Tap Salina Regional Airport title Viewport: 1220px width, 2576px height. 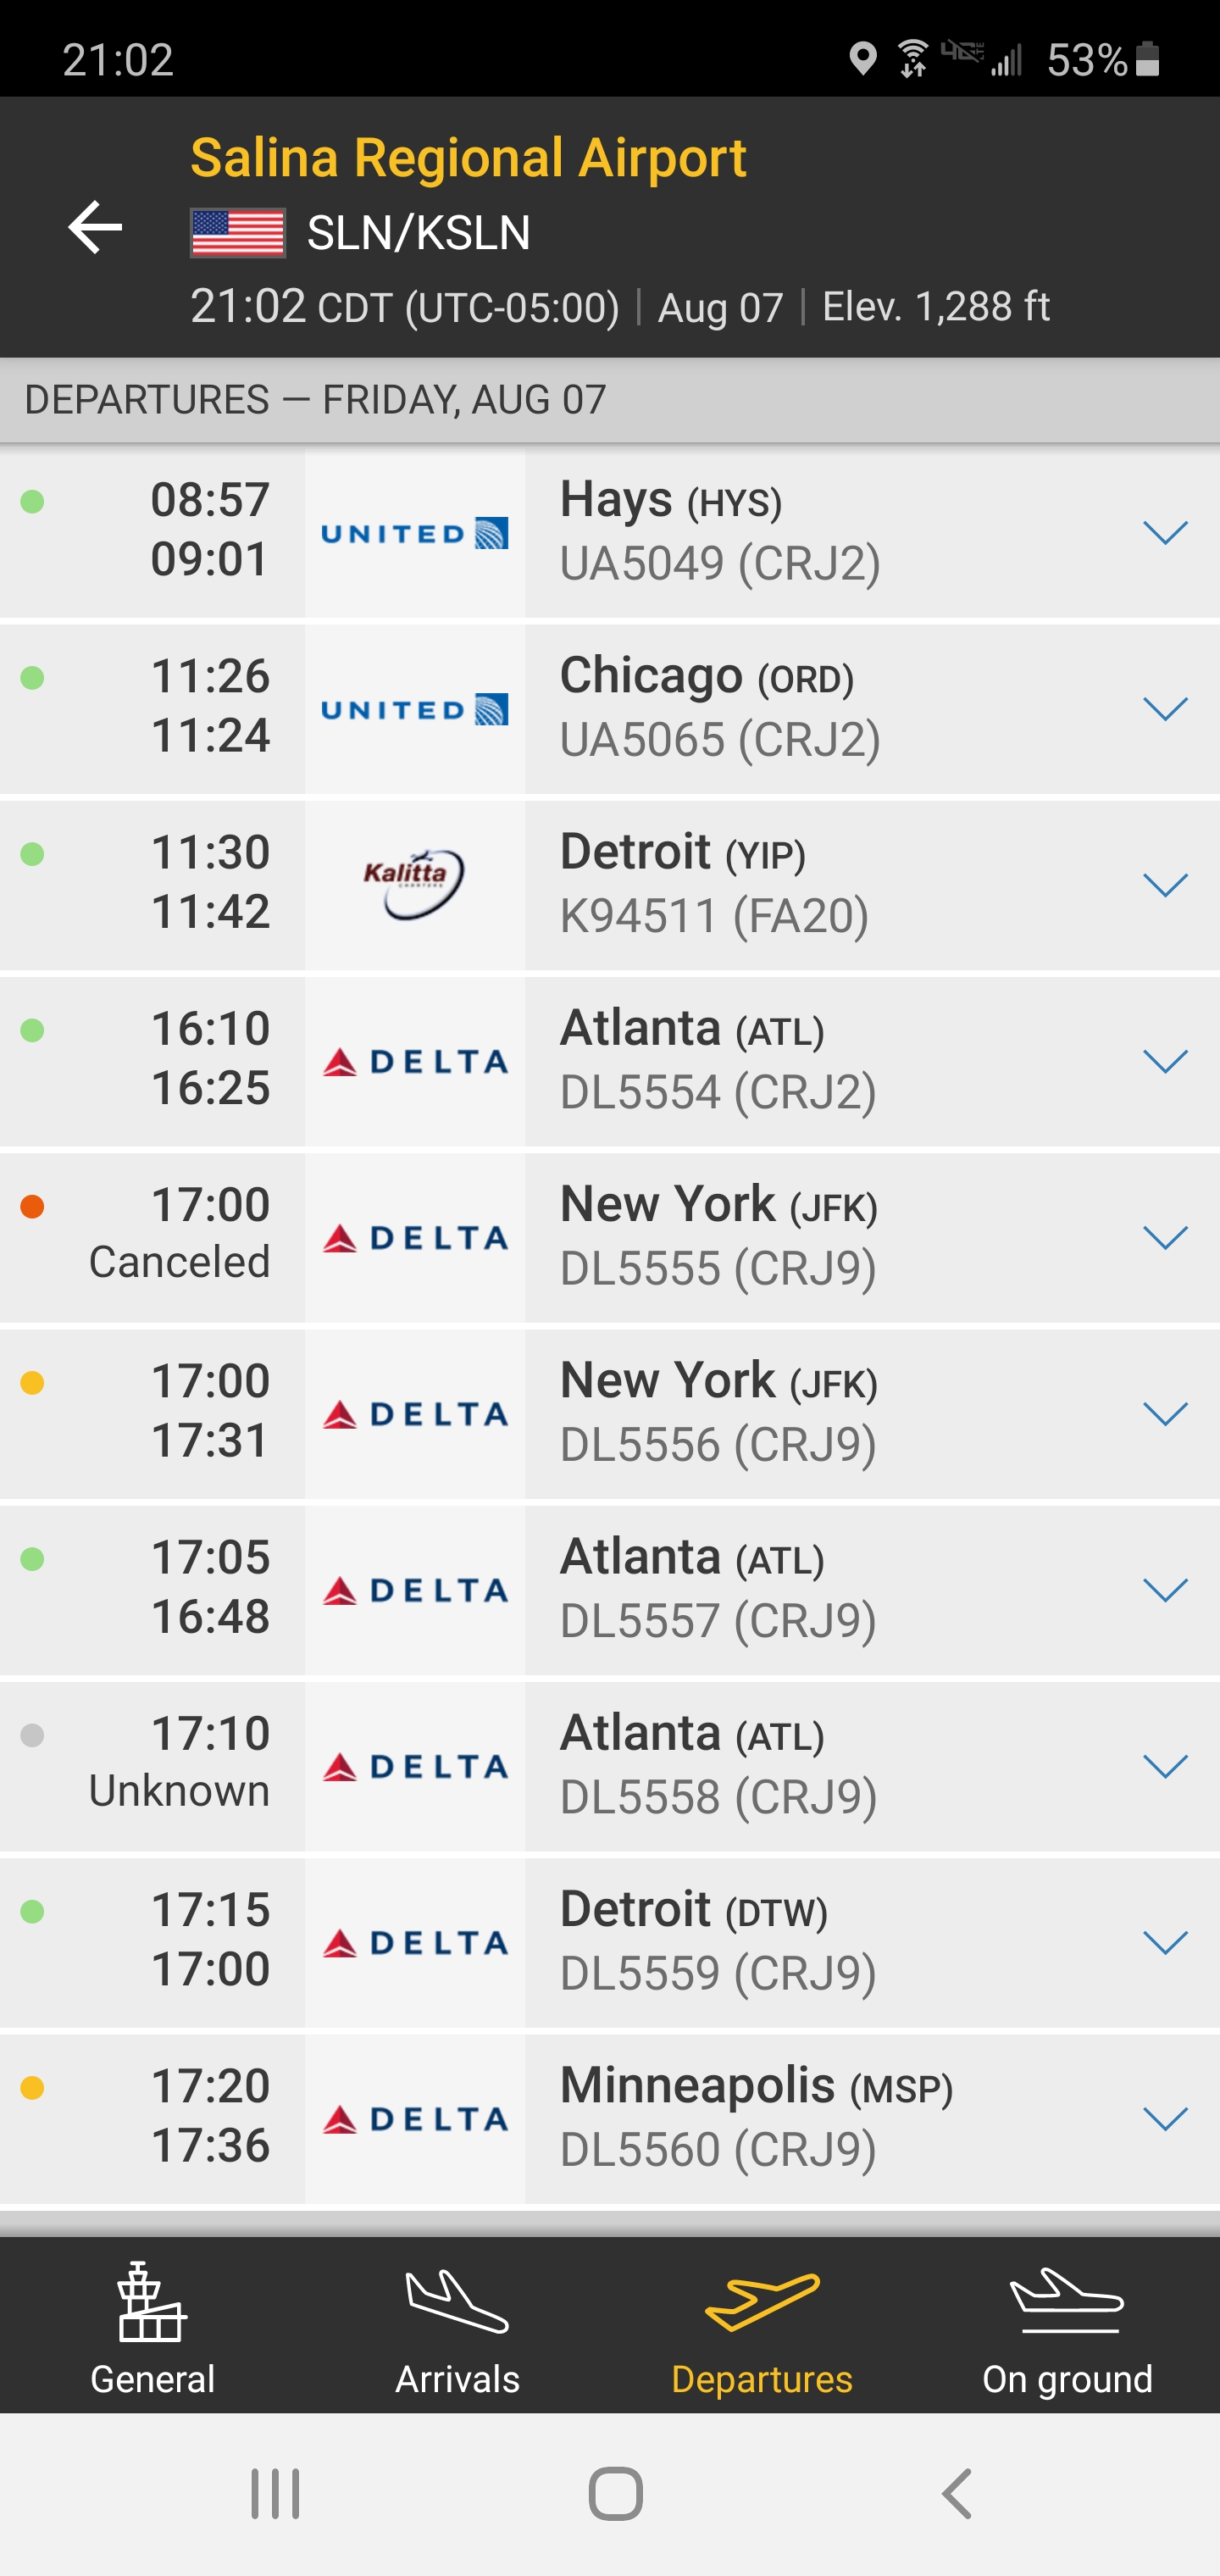click(468, 158)
